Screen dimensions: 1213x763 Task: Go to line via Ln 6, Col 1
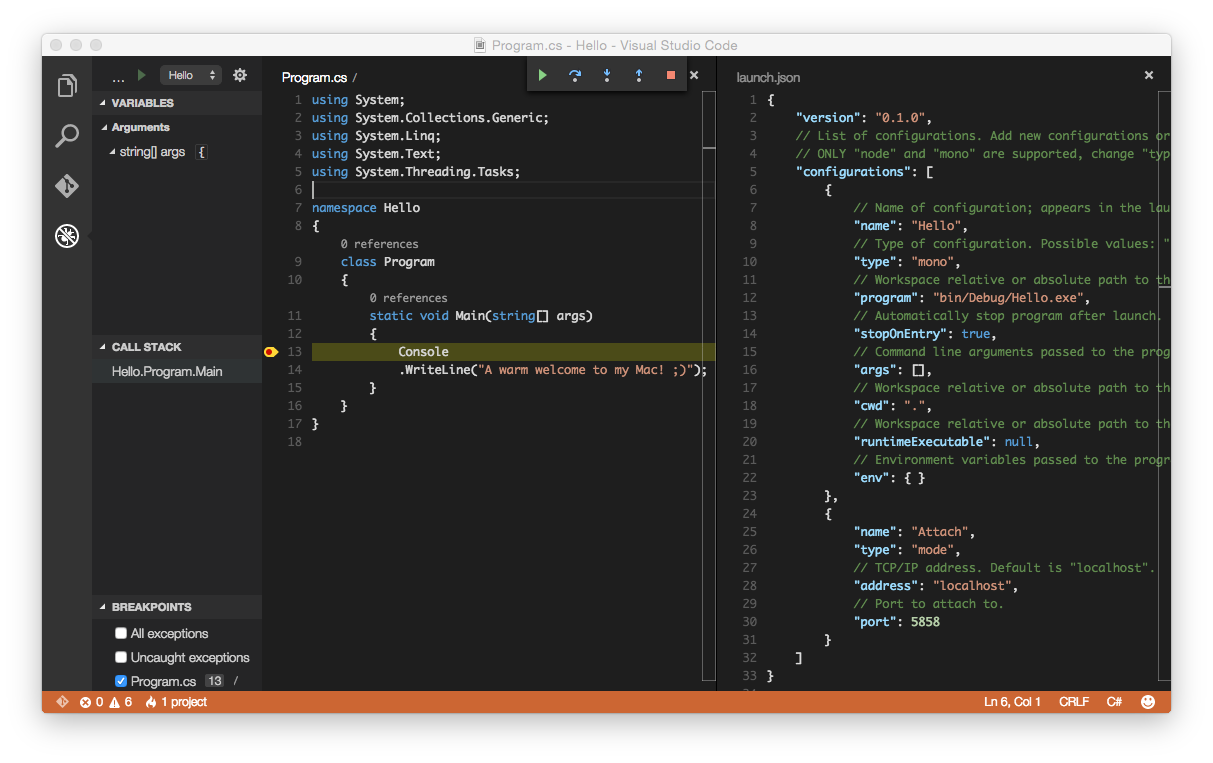(x=1012, y=702)
